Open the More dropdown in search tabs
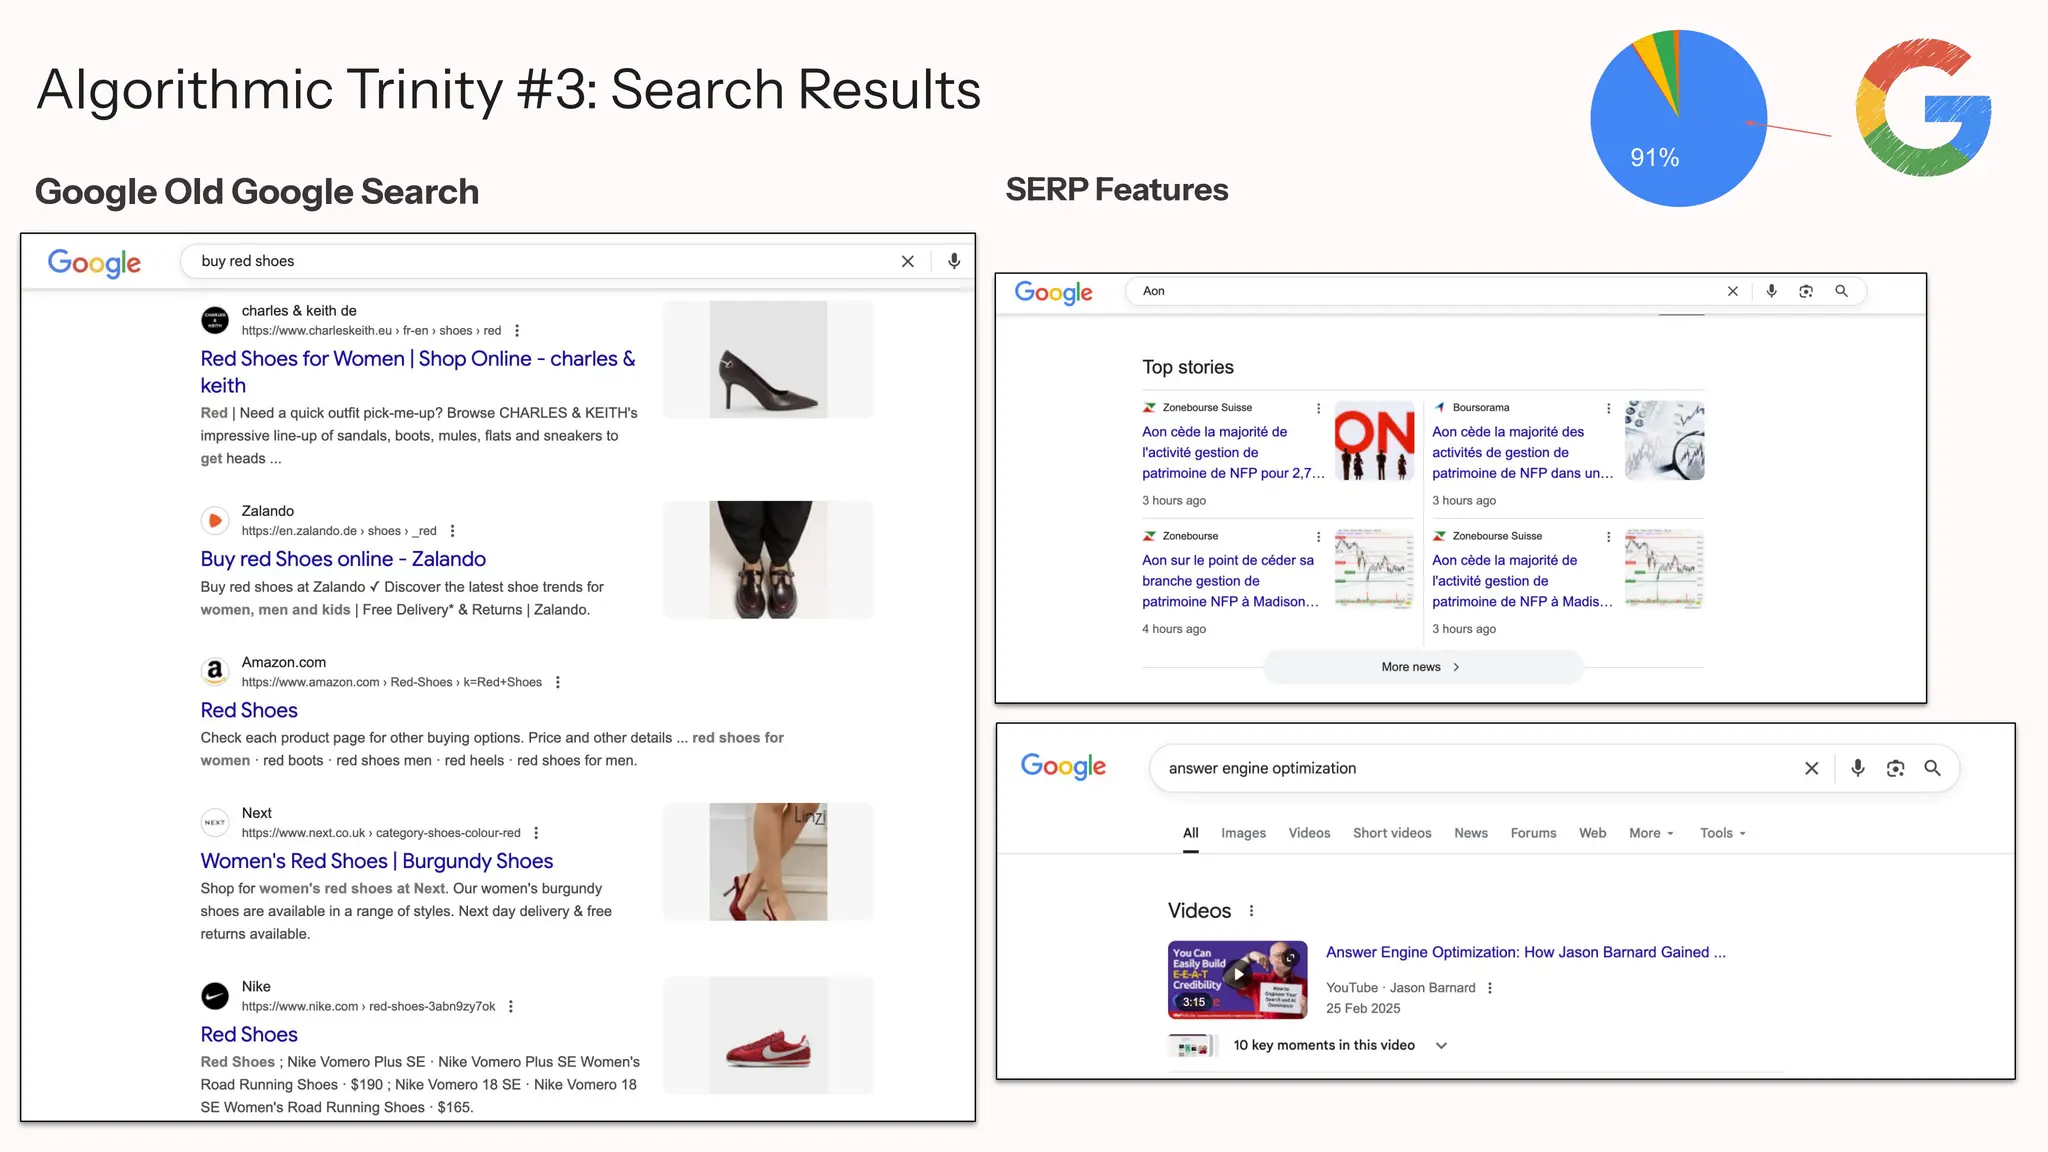This screenshot has height=1152, width=2048. (1651, 833)
